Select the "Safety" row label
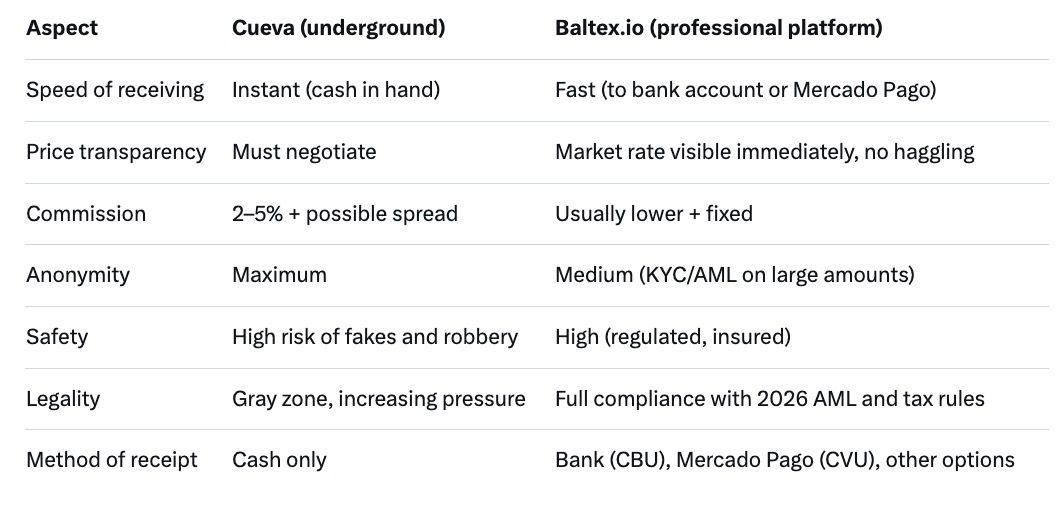This screenshot has height=508, width=1056. [x=57, y=337]
